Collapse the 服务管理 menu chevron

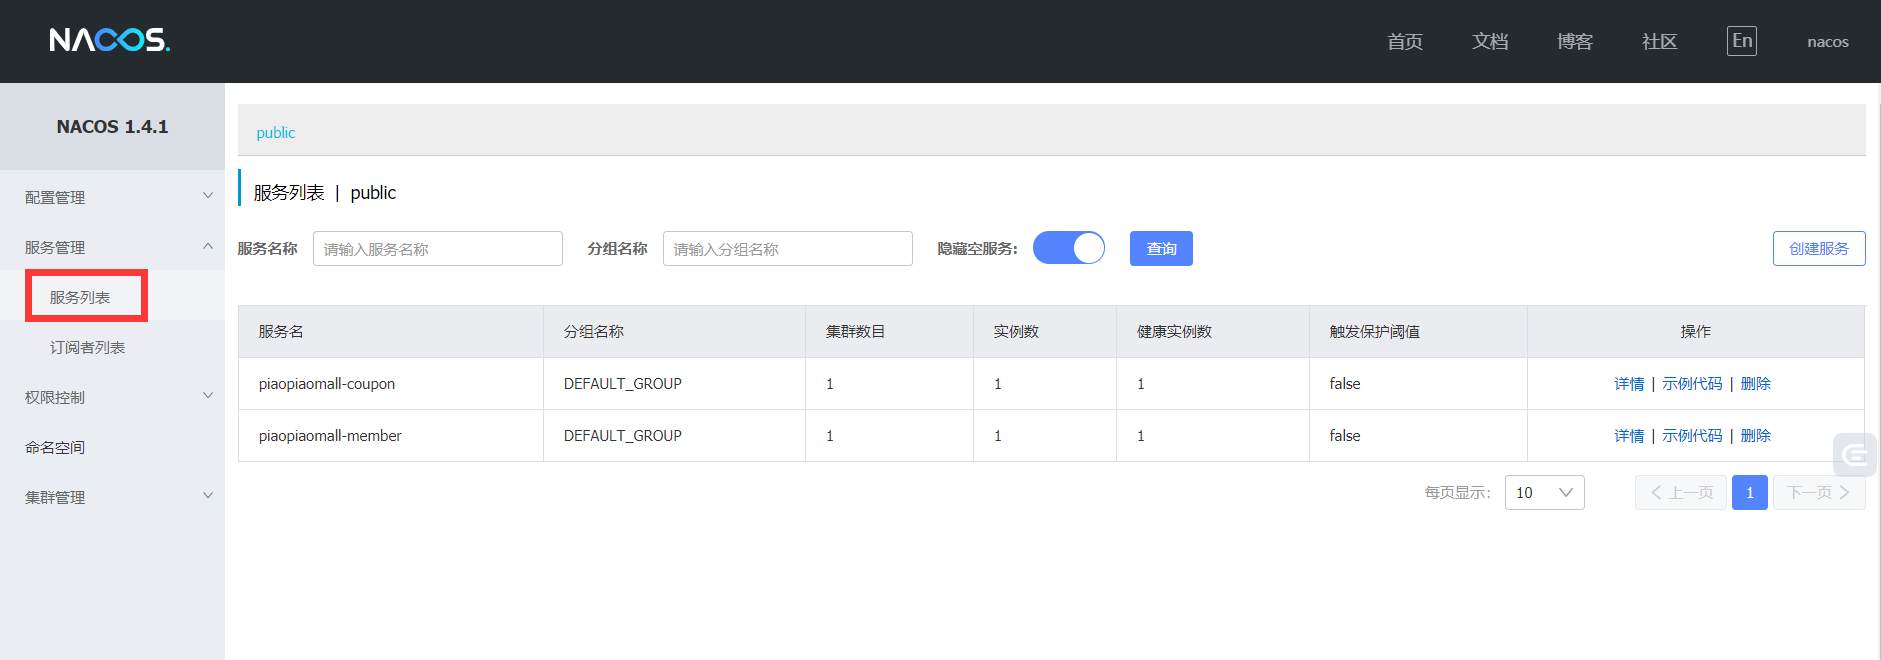pyautogui.click(x=208, y=246)
